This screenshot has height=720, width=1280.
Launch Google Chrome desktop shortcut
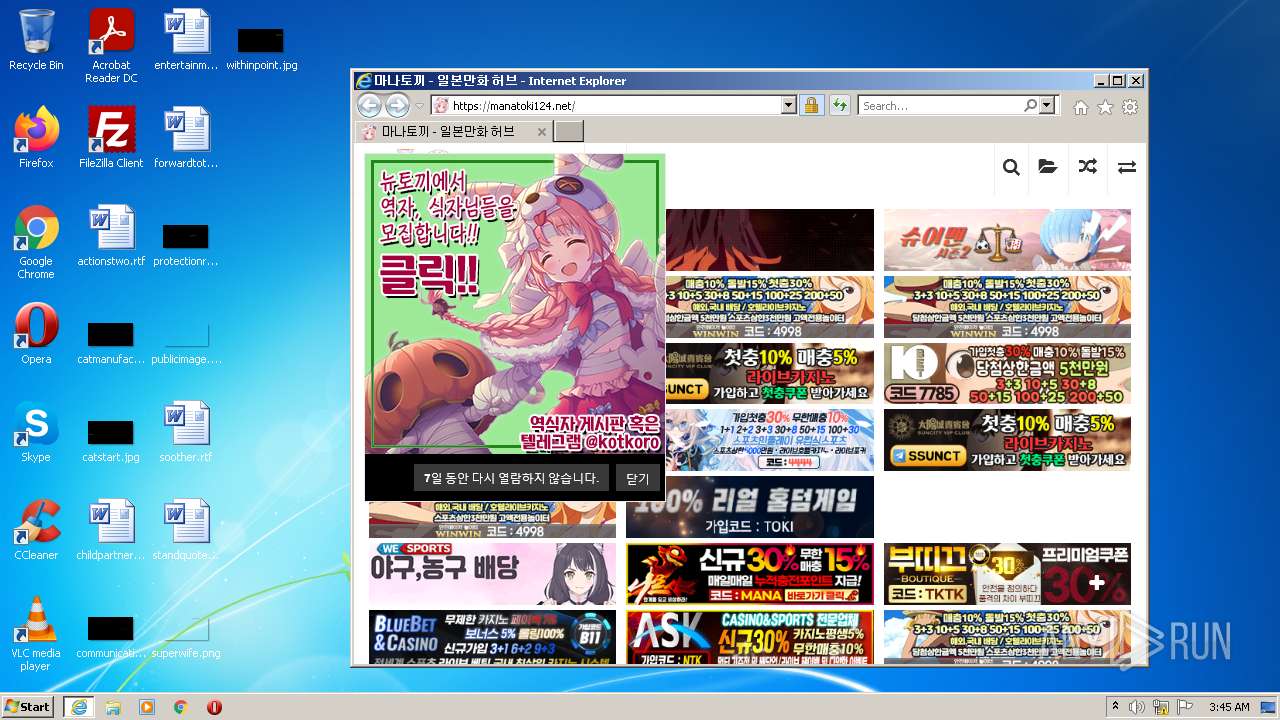point(36,242)
